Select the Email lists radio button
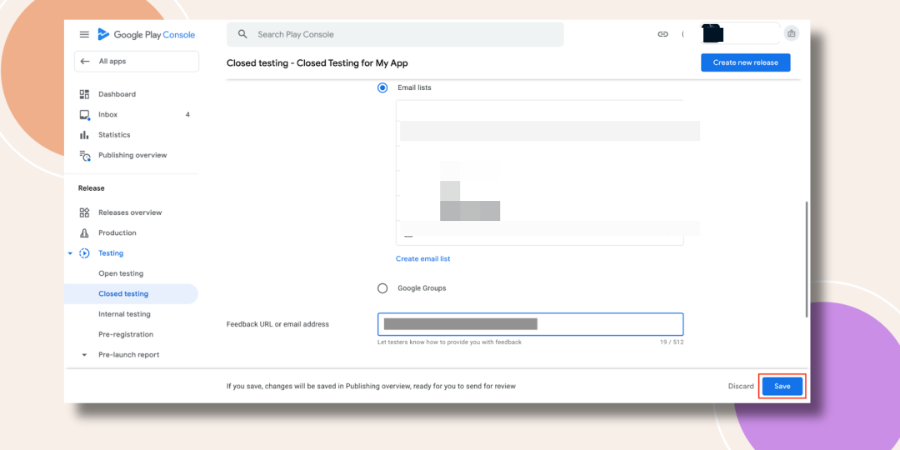This screenshot has height=450, width=900. pos(382,88)
